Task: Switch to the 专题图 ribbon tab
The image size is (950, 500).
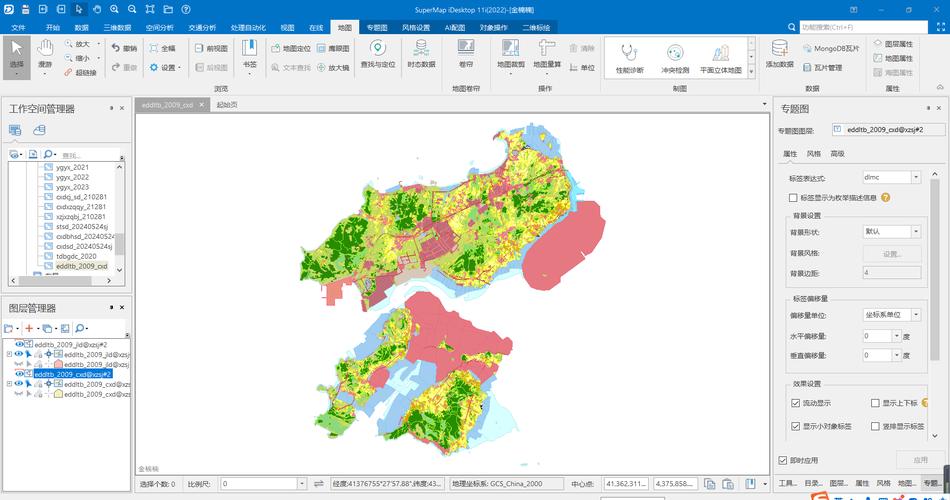Action: [x=376, y=27]
